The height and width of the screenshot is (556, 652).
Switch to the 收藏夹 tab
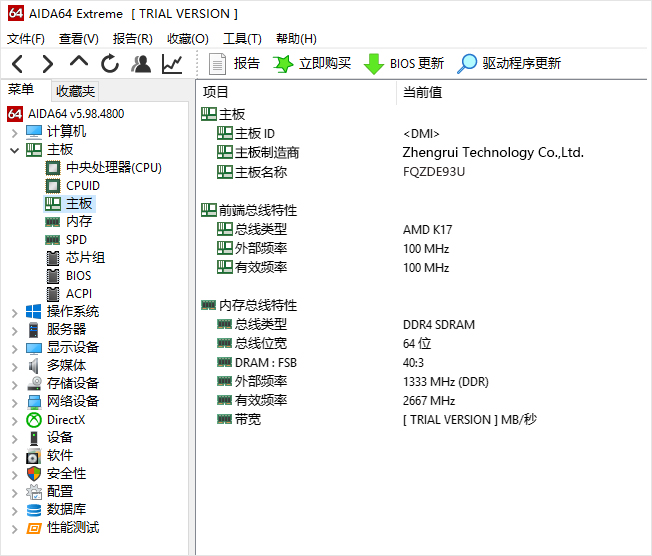(75, 91)
